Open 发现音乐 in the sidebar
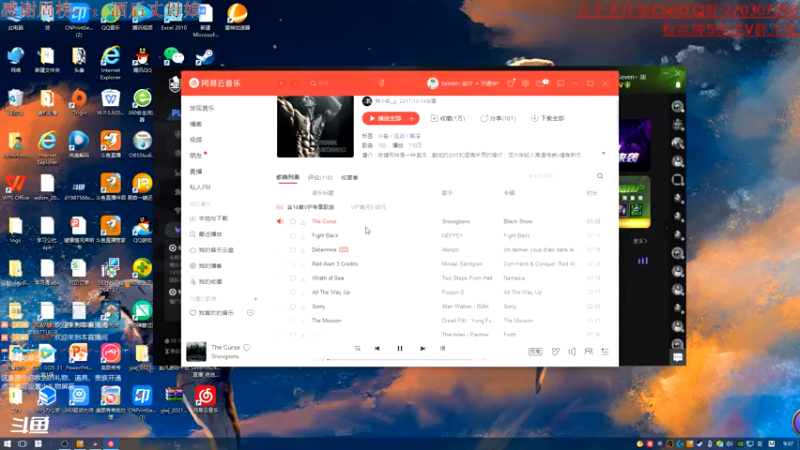 tap(202, 108)
